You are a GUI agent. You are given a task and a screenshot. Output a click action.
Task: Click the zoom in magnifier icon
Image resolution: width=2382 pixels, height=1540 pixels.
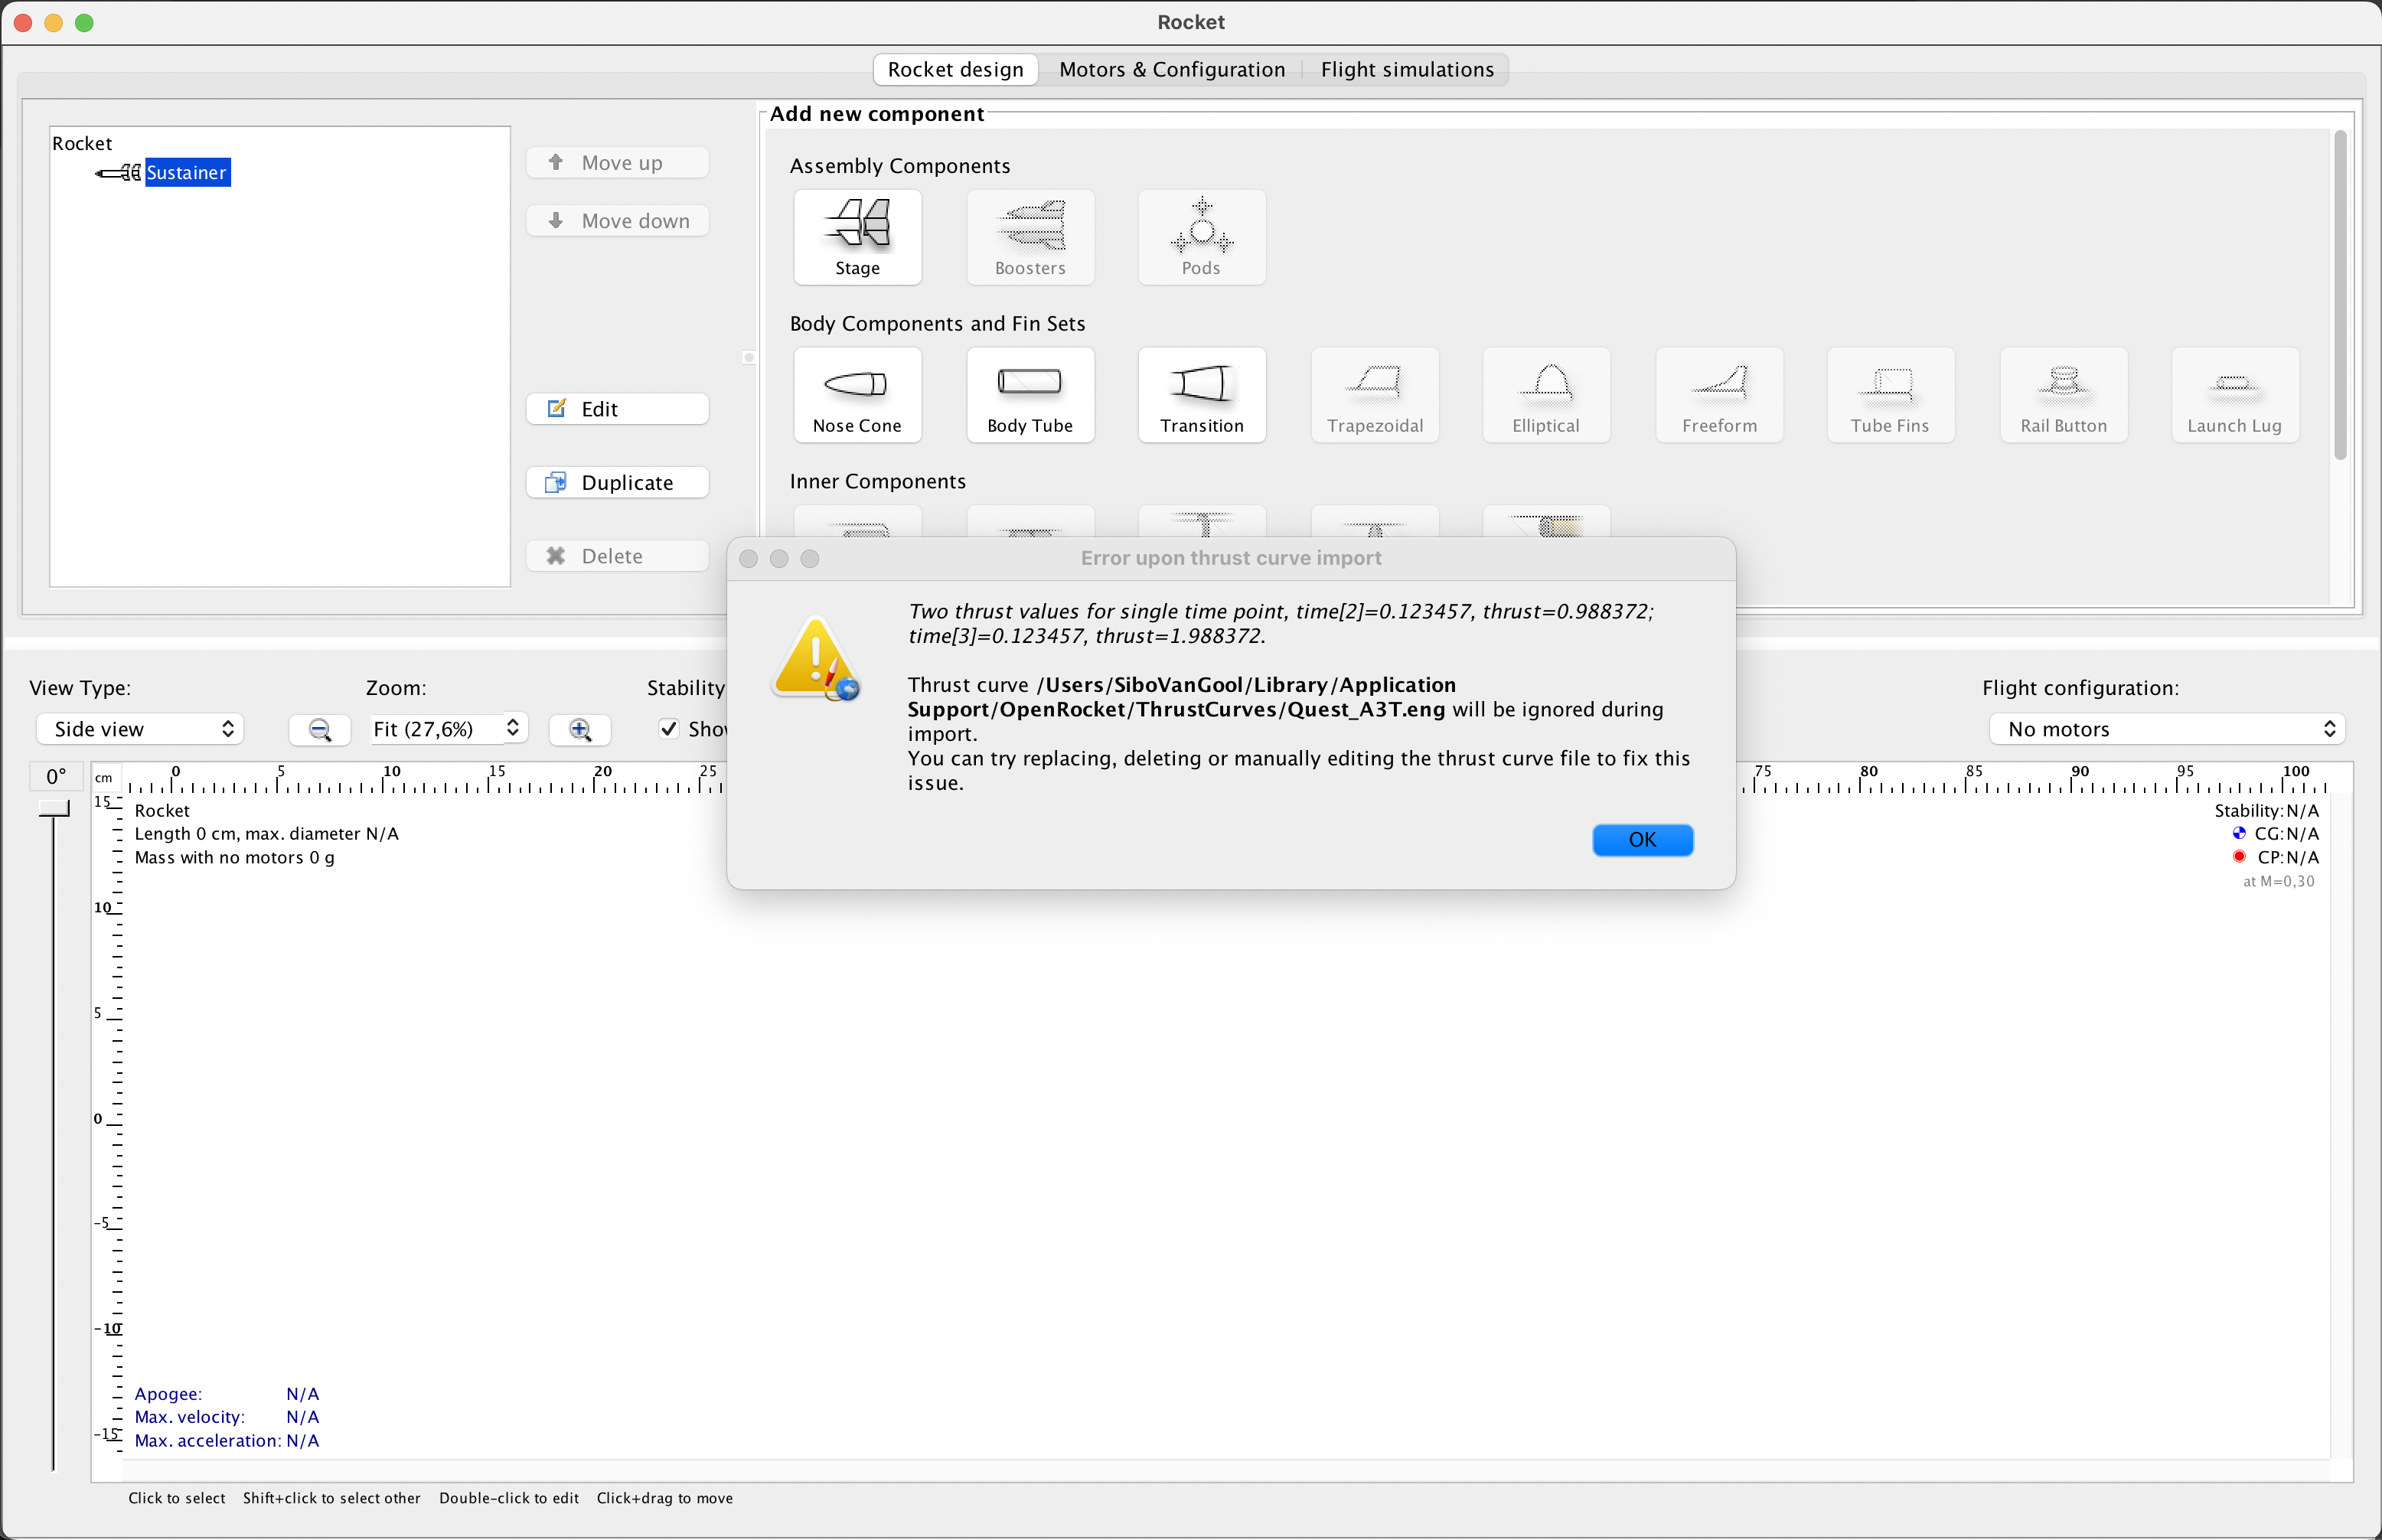(580, 729)
